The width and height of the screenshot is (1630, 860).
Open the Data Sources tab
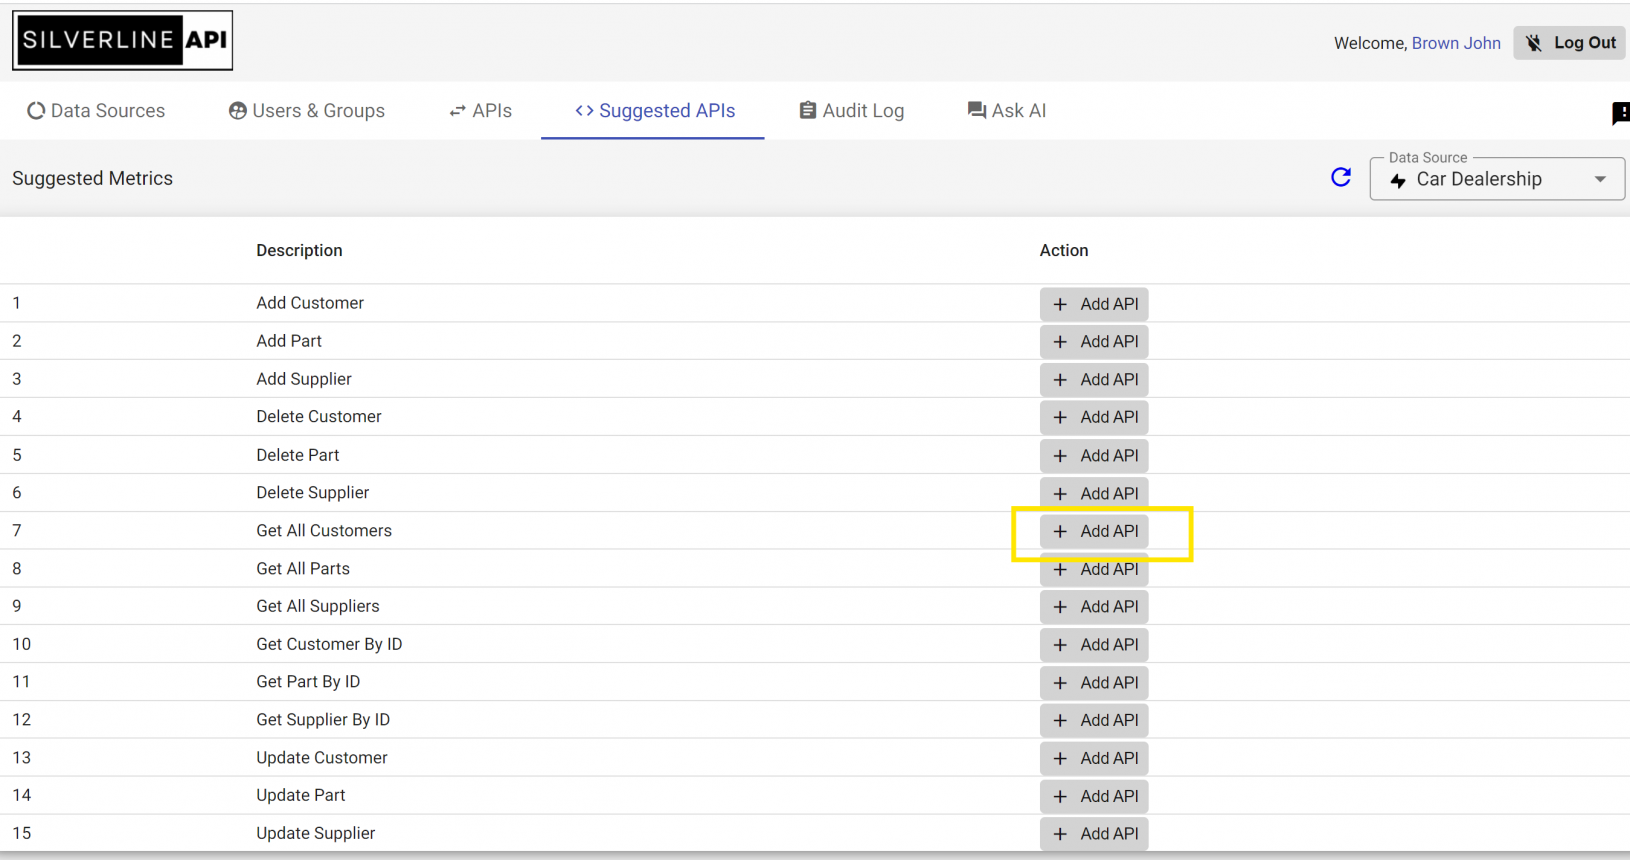96,111
